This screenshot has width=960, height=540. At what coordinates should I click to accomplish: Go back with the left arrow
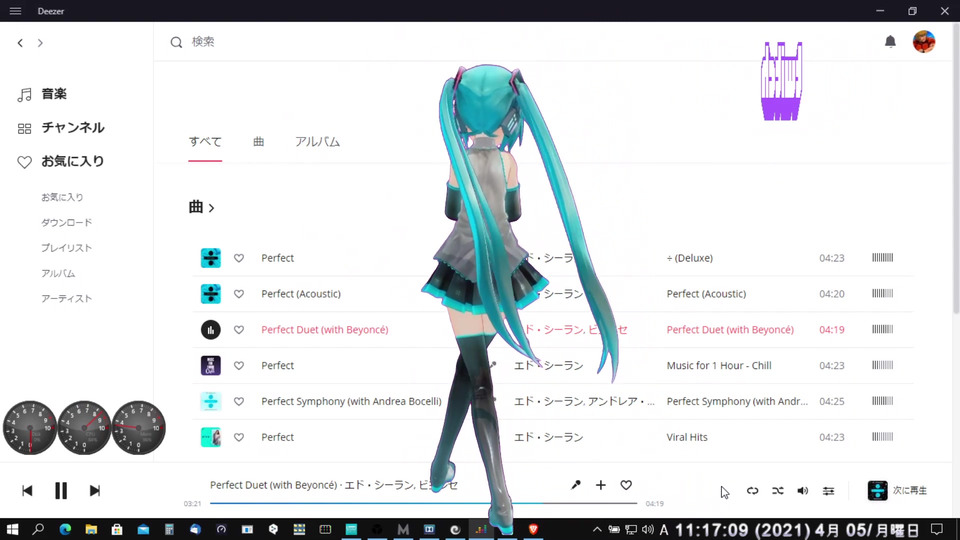20,43
